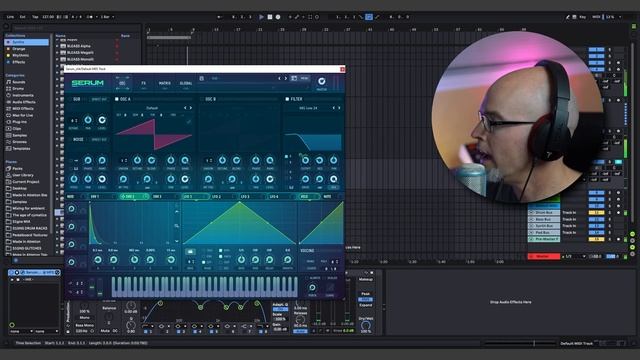Viewport: 640px width, 360px height.
Task: Arm the transport Record button
Action: point(278,17)
